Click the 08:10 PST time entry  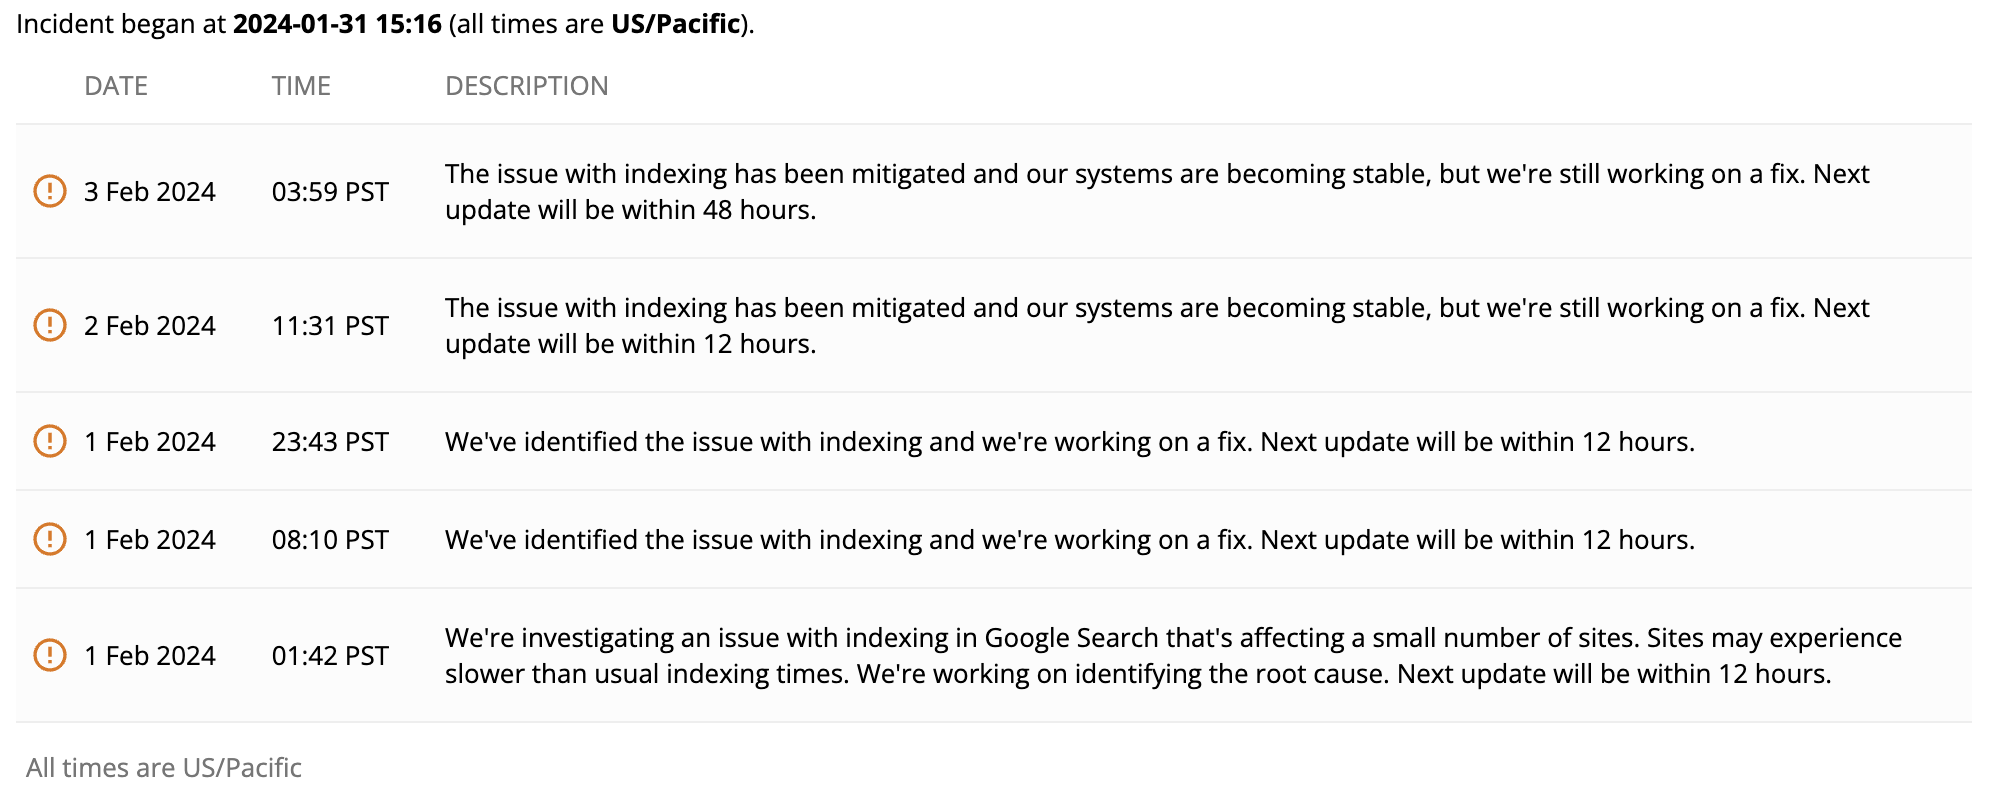[330, 540]
